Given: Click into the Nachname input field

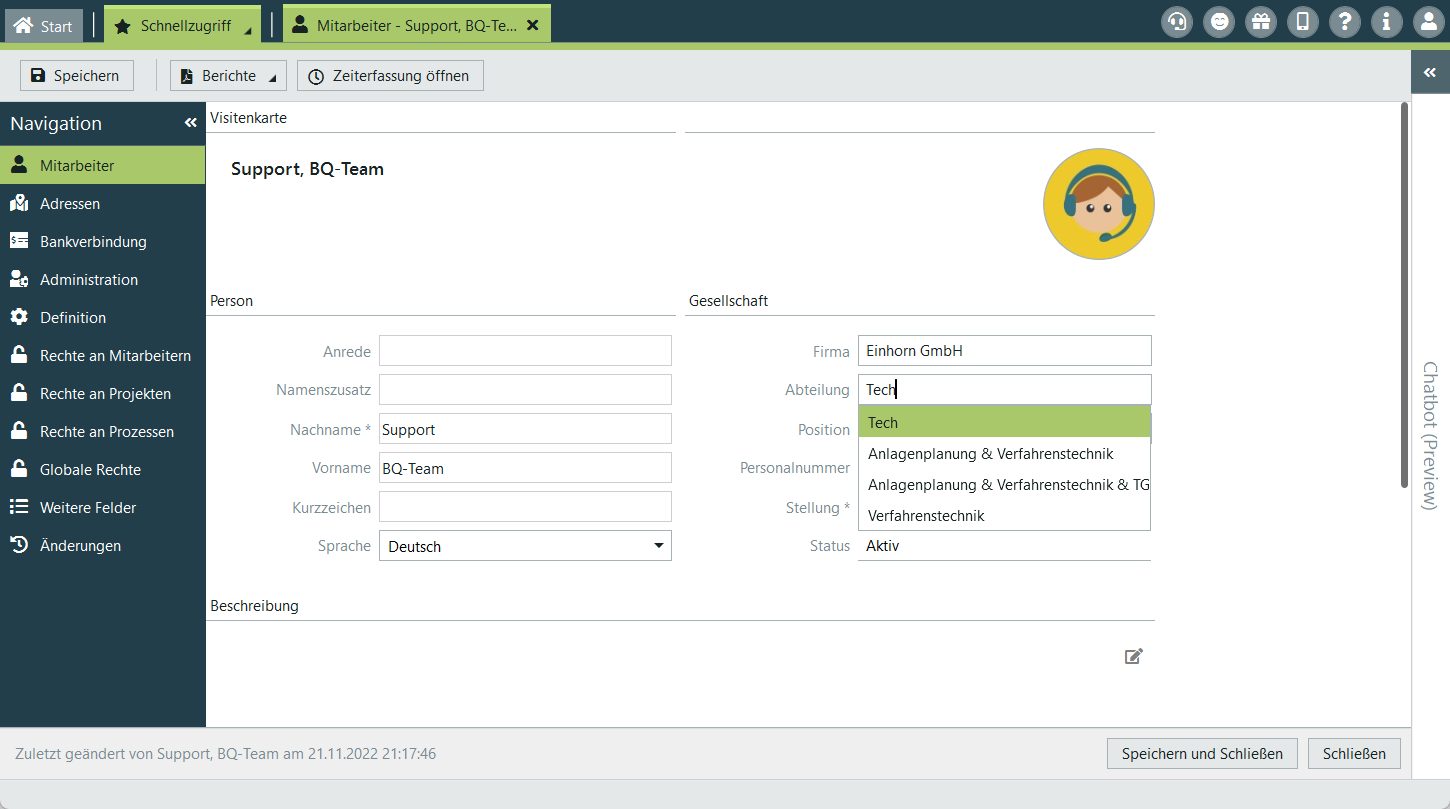Looking at the screenshot, I should pos(525,429).
